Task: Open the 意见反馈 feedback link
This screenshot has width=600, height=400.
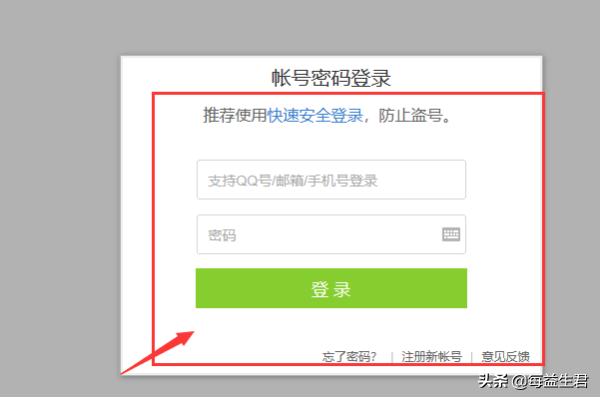Action: click(x=505, y=357)
